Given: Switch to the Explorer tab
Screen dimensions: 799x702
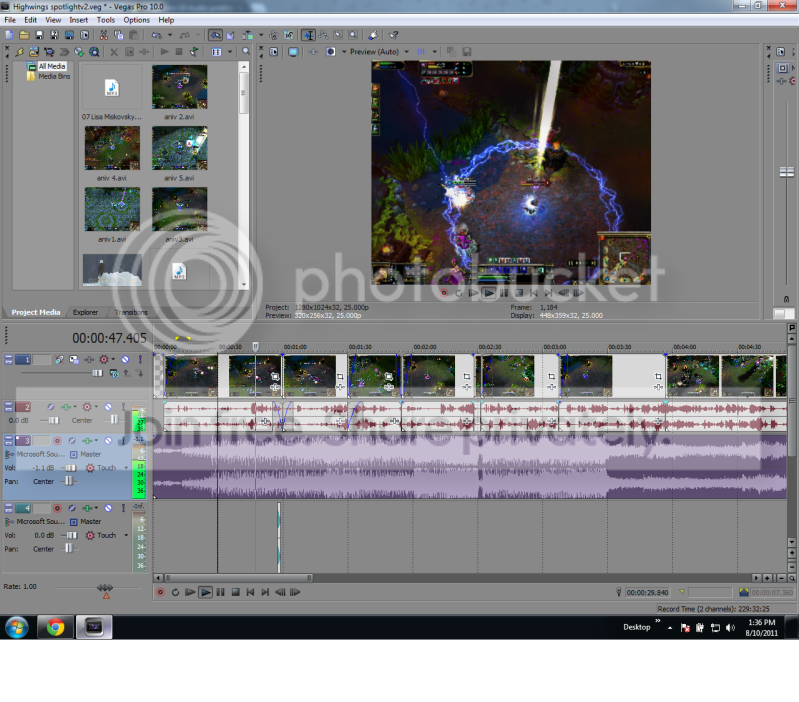Looking at the screenshot, I should tap(85, 312).
